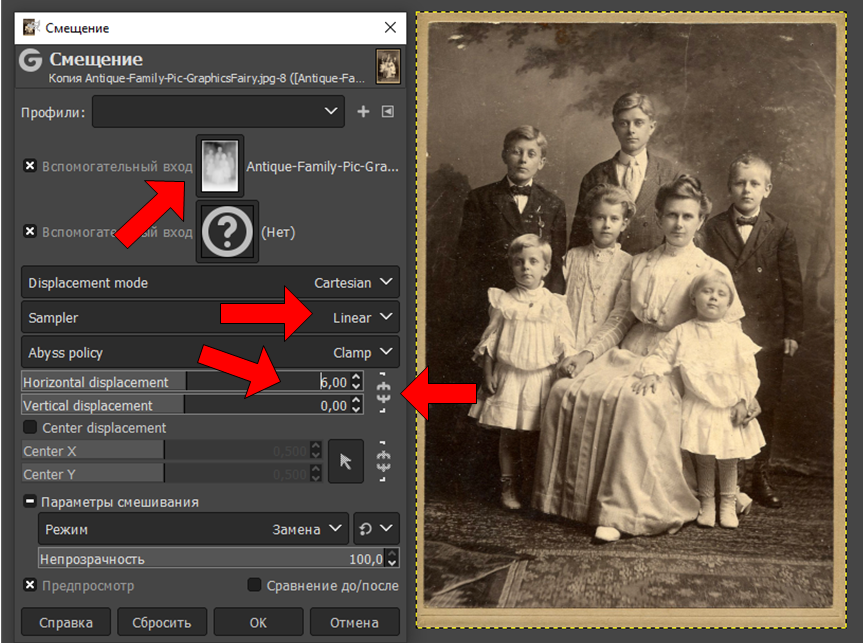The image size is (863, 643).
Task: Click Horizontal displacement value field 6,00
Action: [334, 382]
